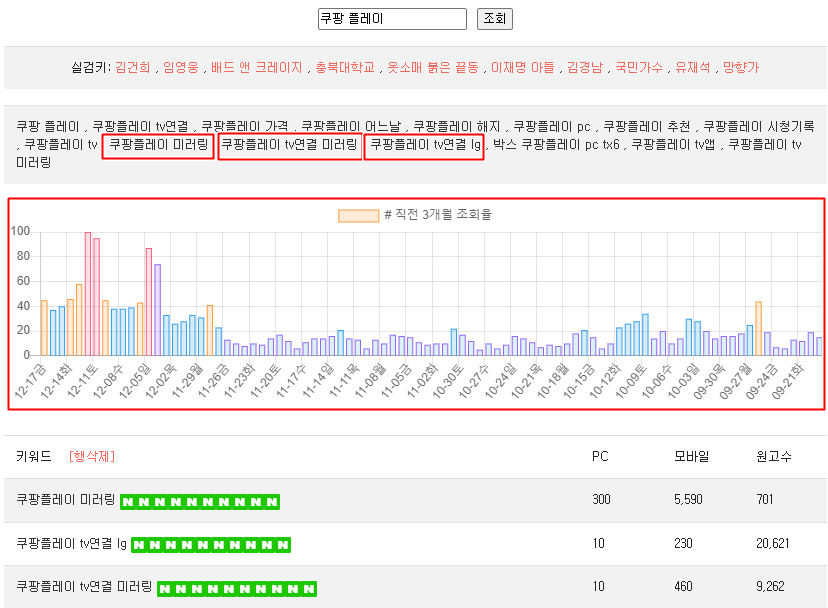
Task: Open trending keyword 임영웅
Action: (181, 68)
